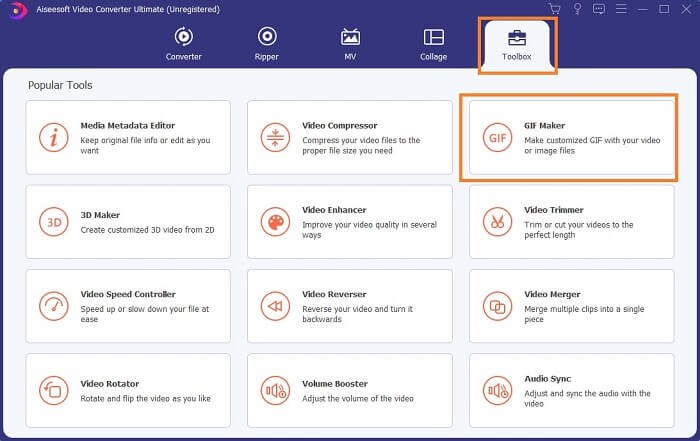Launch GIF Maker title
The width and height of the screenshot is (700, 441).
[x=544, y=125]
